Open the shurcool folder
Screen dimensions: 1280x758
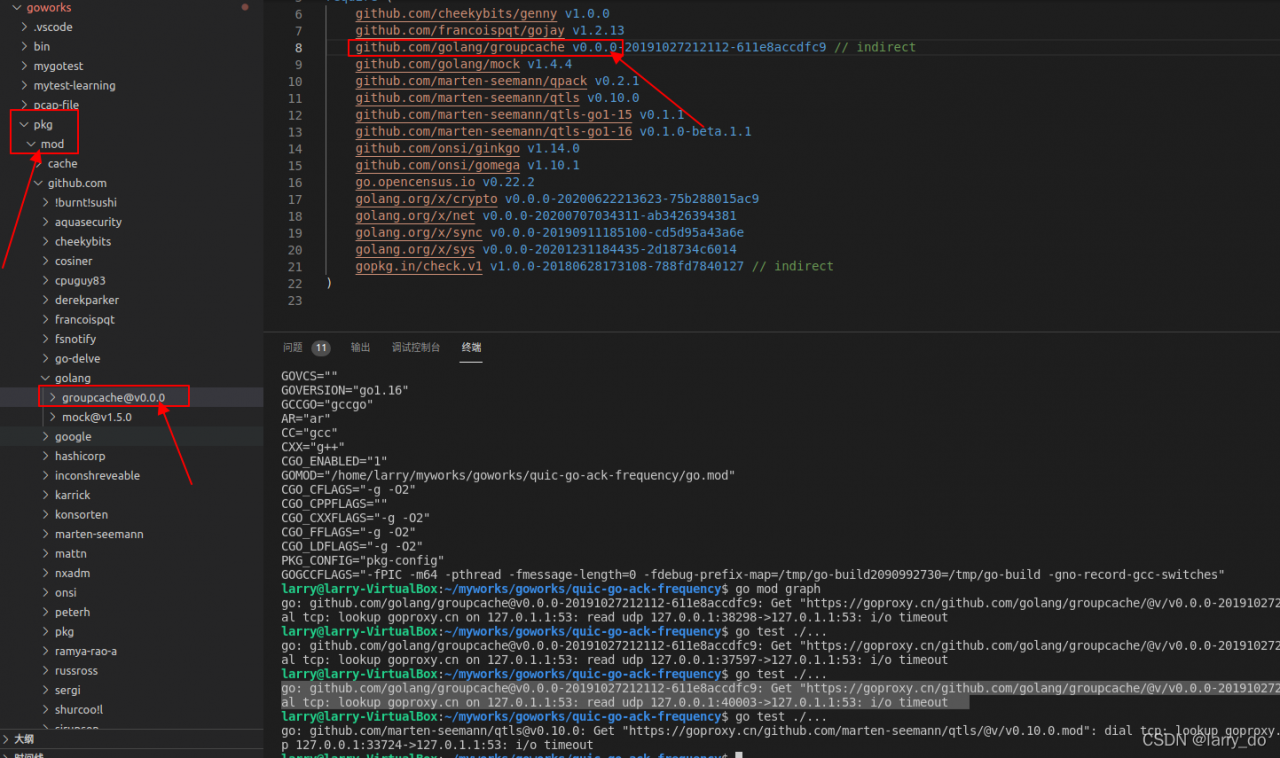pyautogui.click(x=79, y=710)
